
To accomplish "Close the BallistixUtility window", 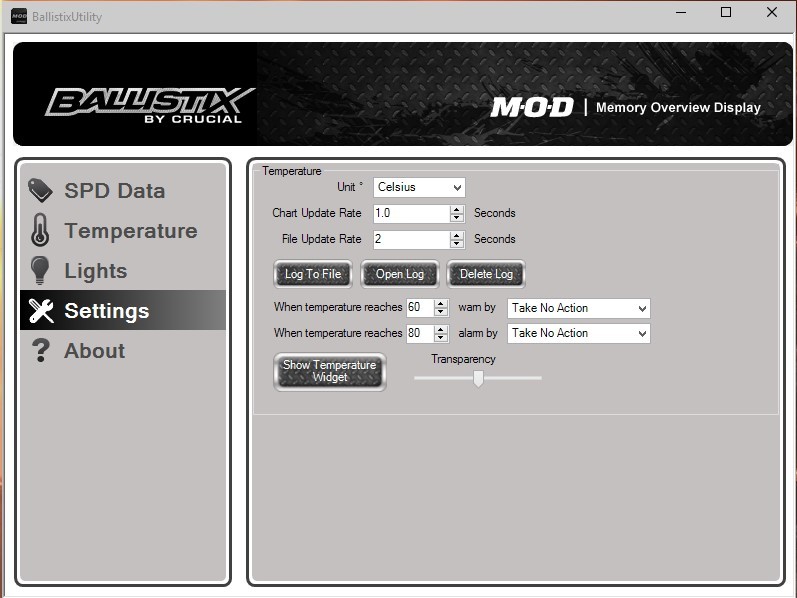I will tap(772, 13).
